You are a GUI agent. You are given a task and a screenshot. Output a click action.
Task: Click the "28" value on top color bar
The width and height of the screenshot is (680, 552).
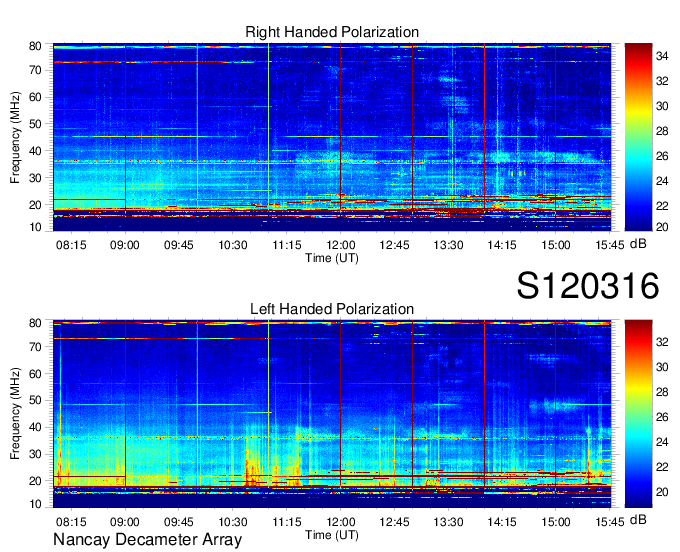pos(662,131)
